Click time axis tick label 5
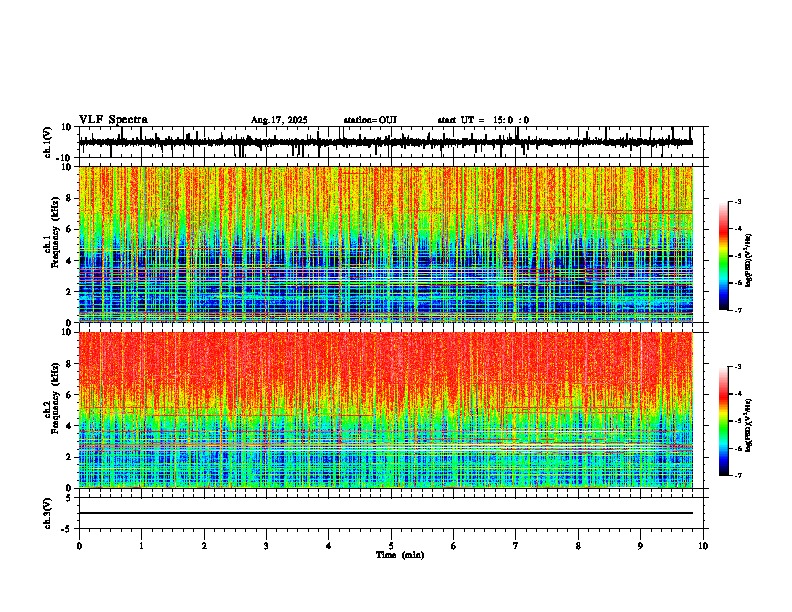The width and height of the screenshot is (792, 612). (391, 546)
